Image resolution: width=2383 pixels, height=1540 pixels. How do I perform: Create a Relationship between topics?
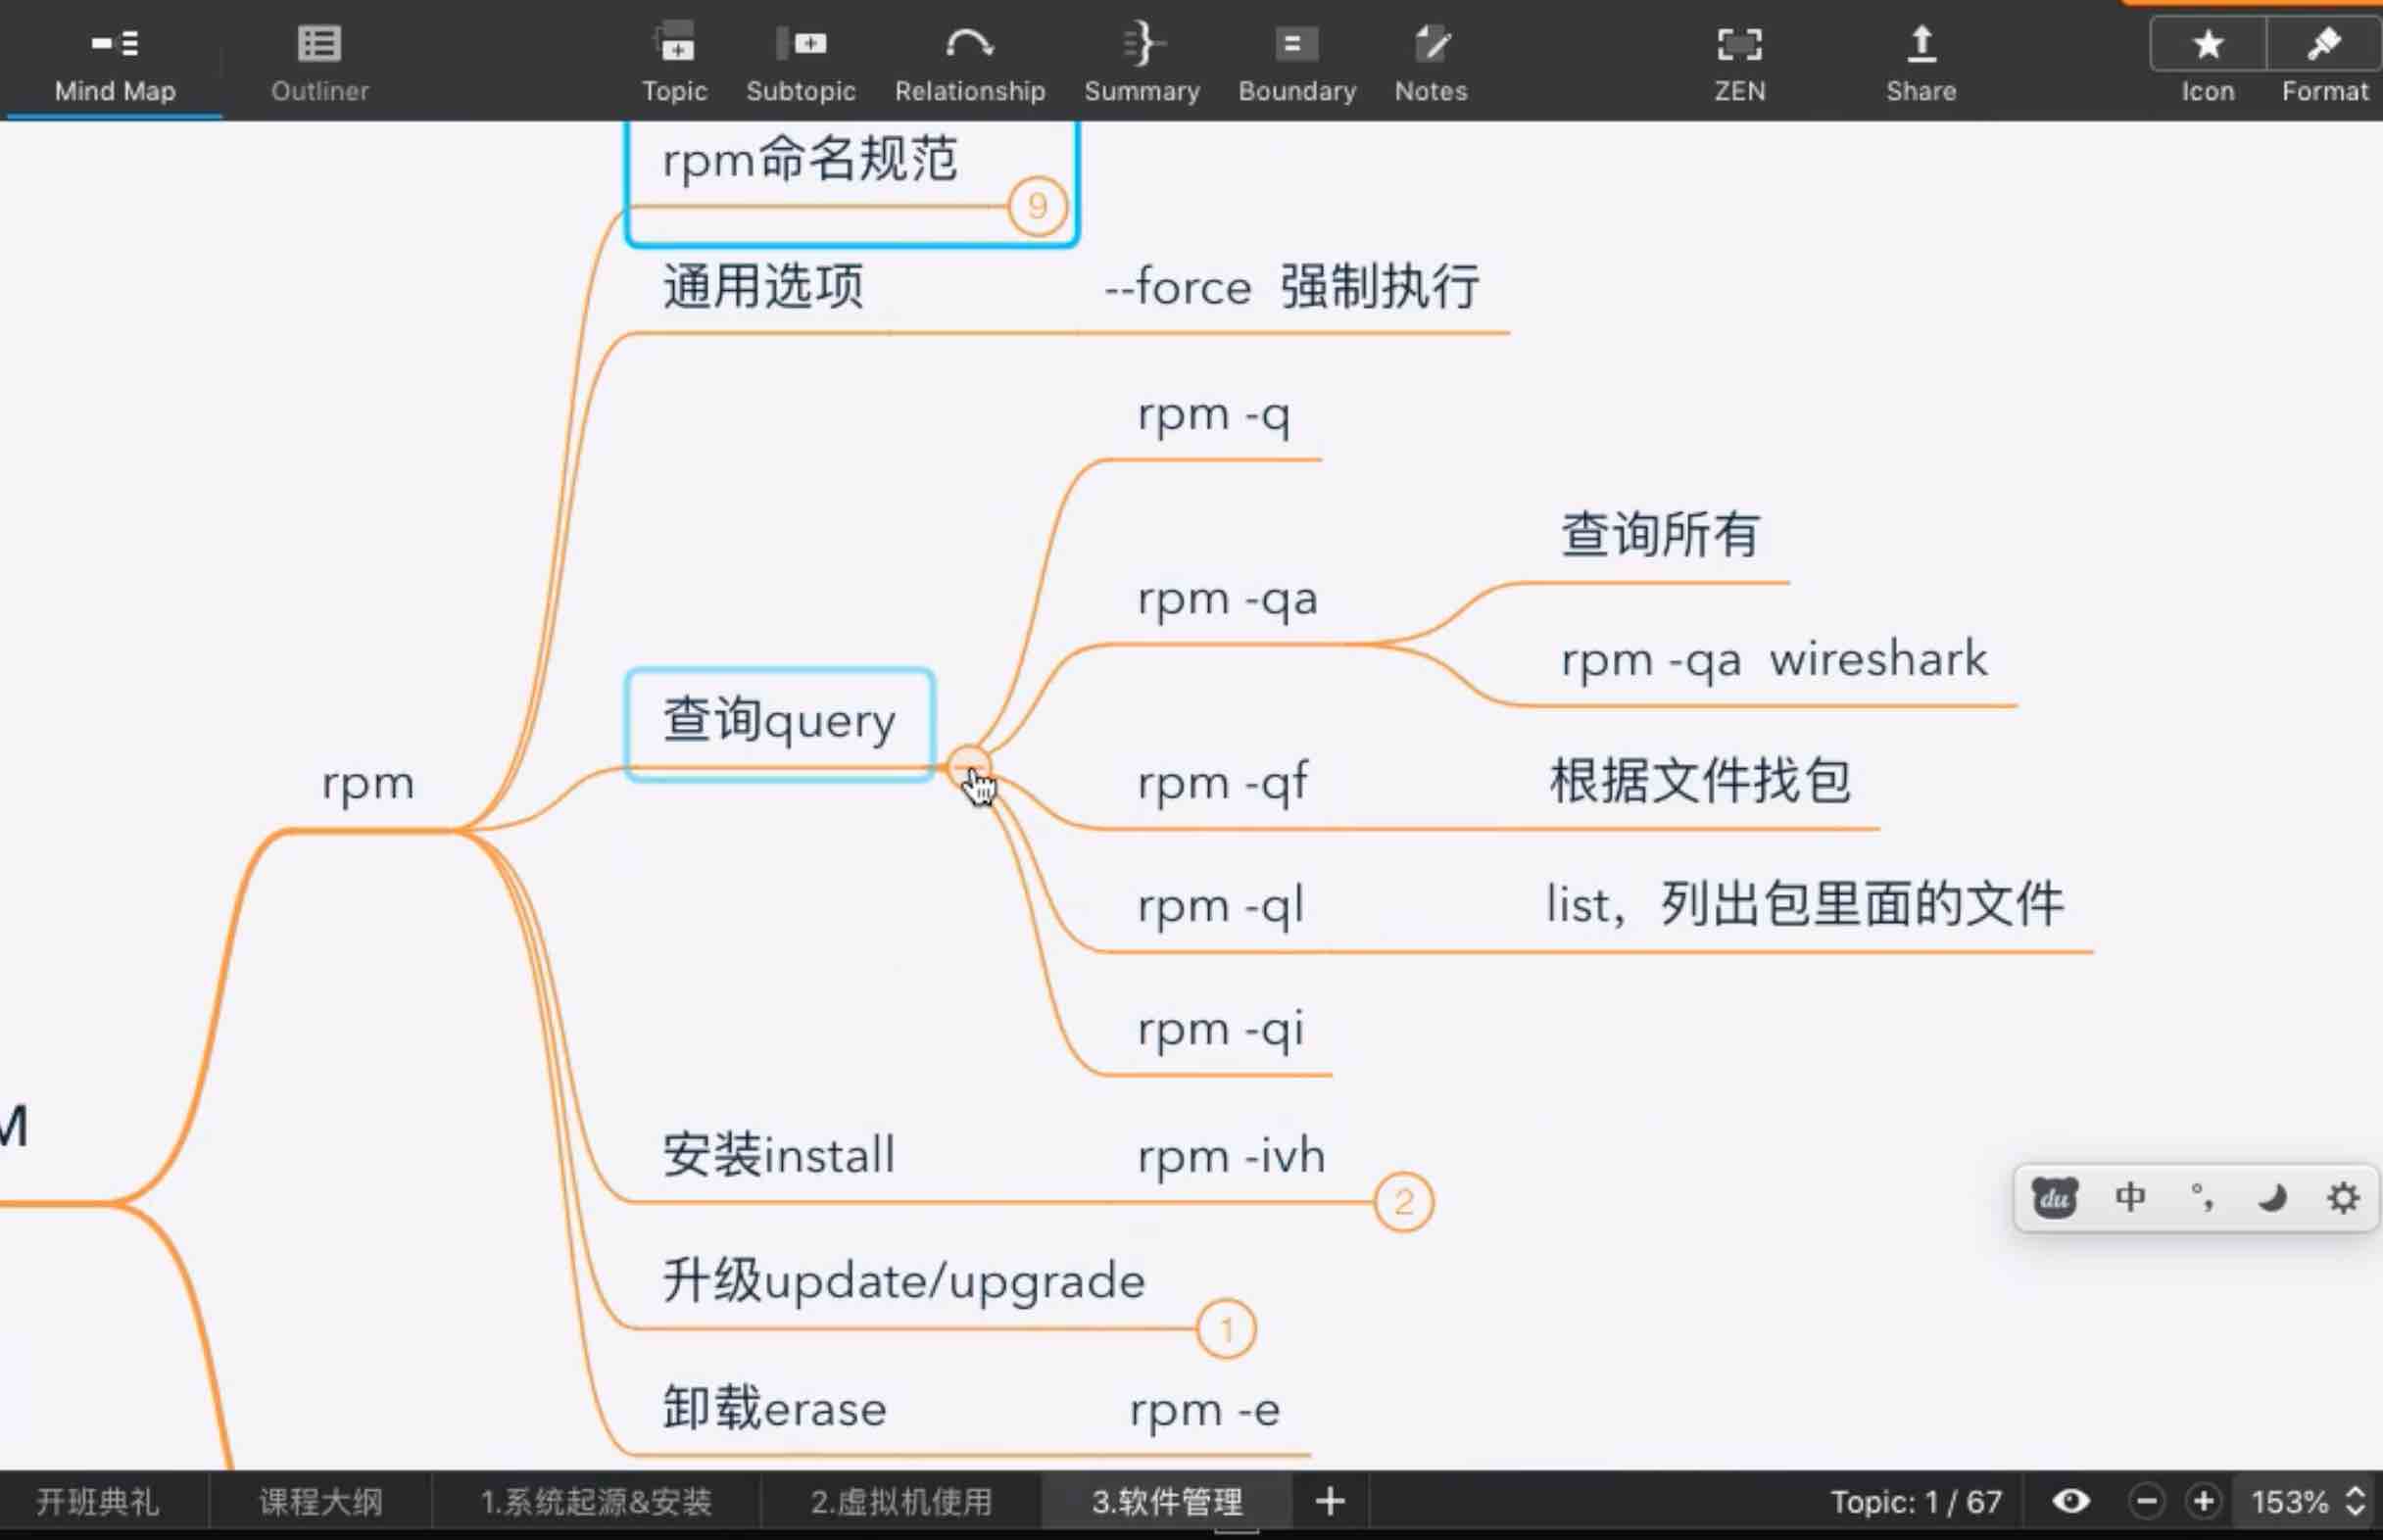pos(969,60)
